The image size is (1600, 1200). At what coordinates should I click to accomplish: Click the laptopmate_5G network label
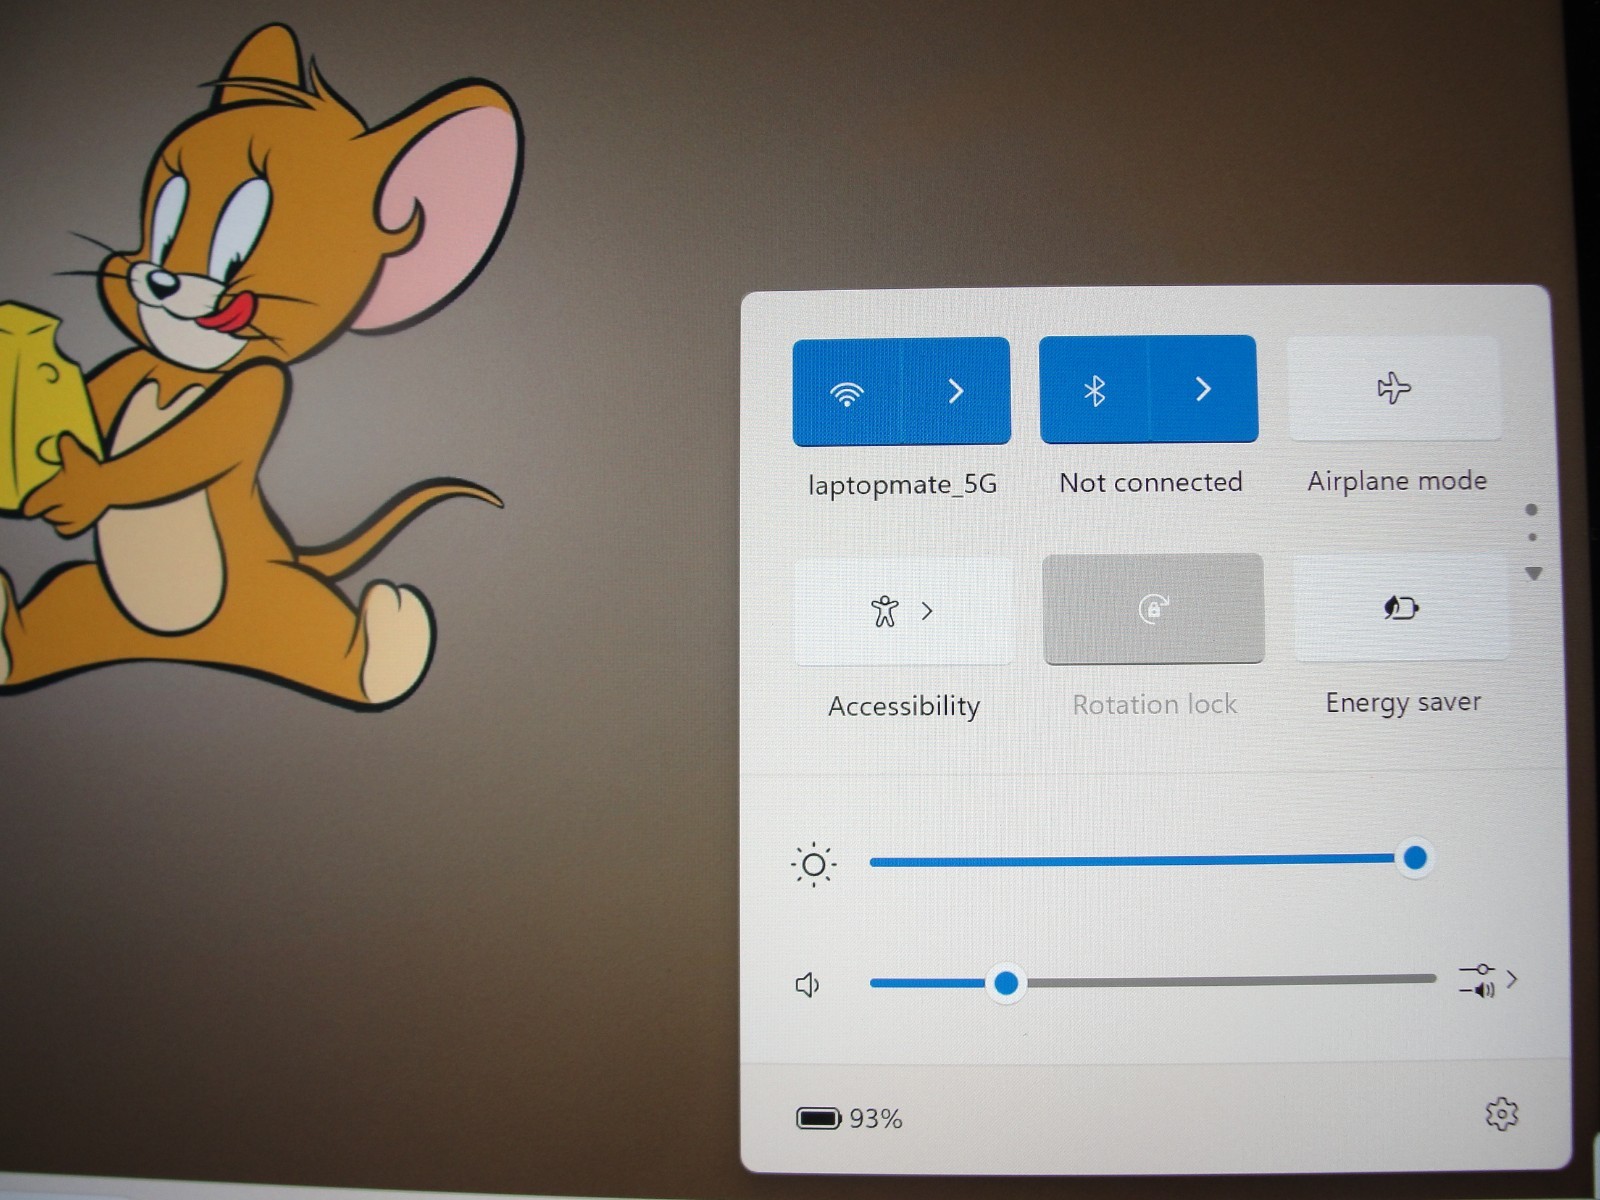pyautogui.click(x=902, y=485)
